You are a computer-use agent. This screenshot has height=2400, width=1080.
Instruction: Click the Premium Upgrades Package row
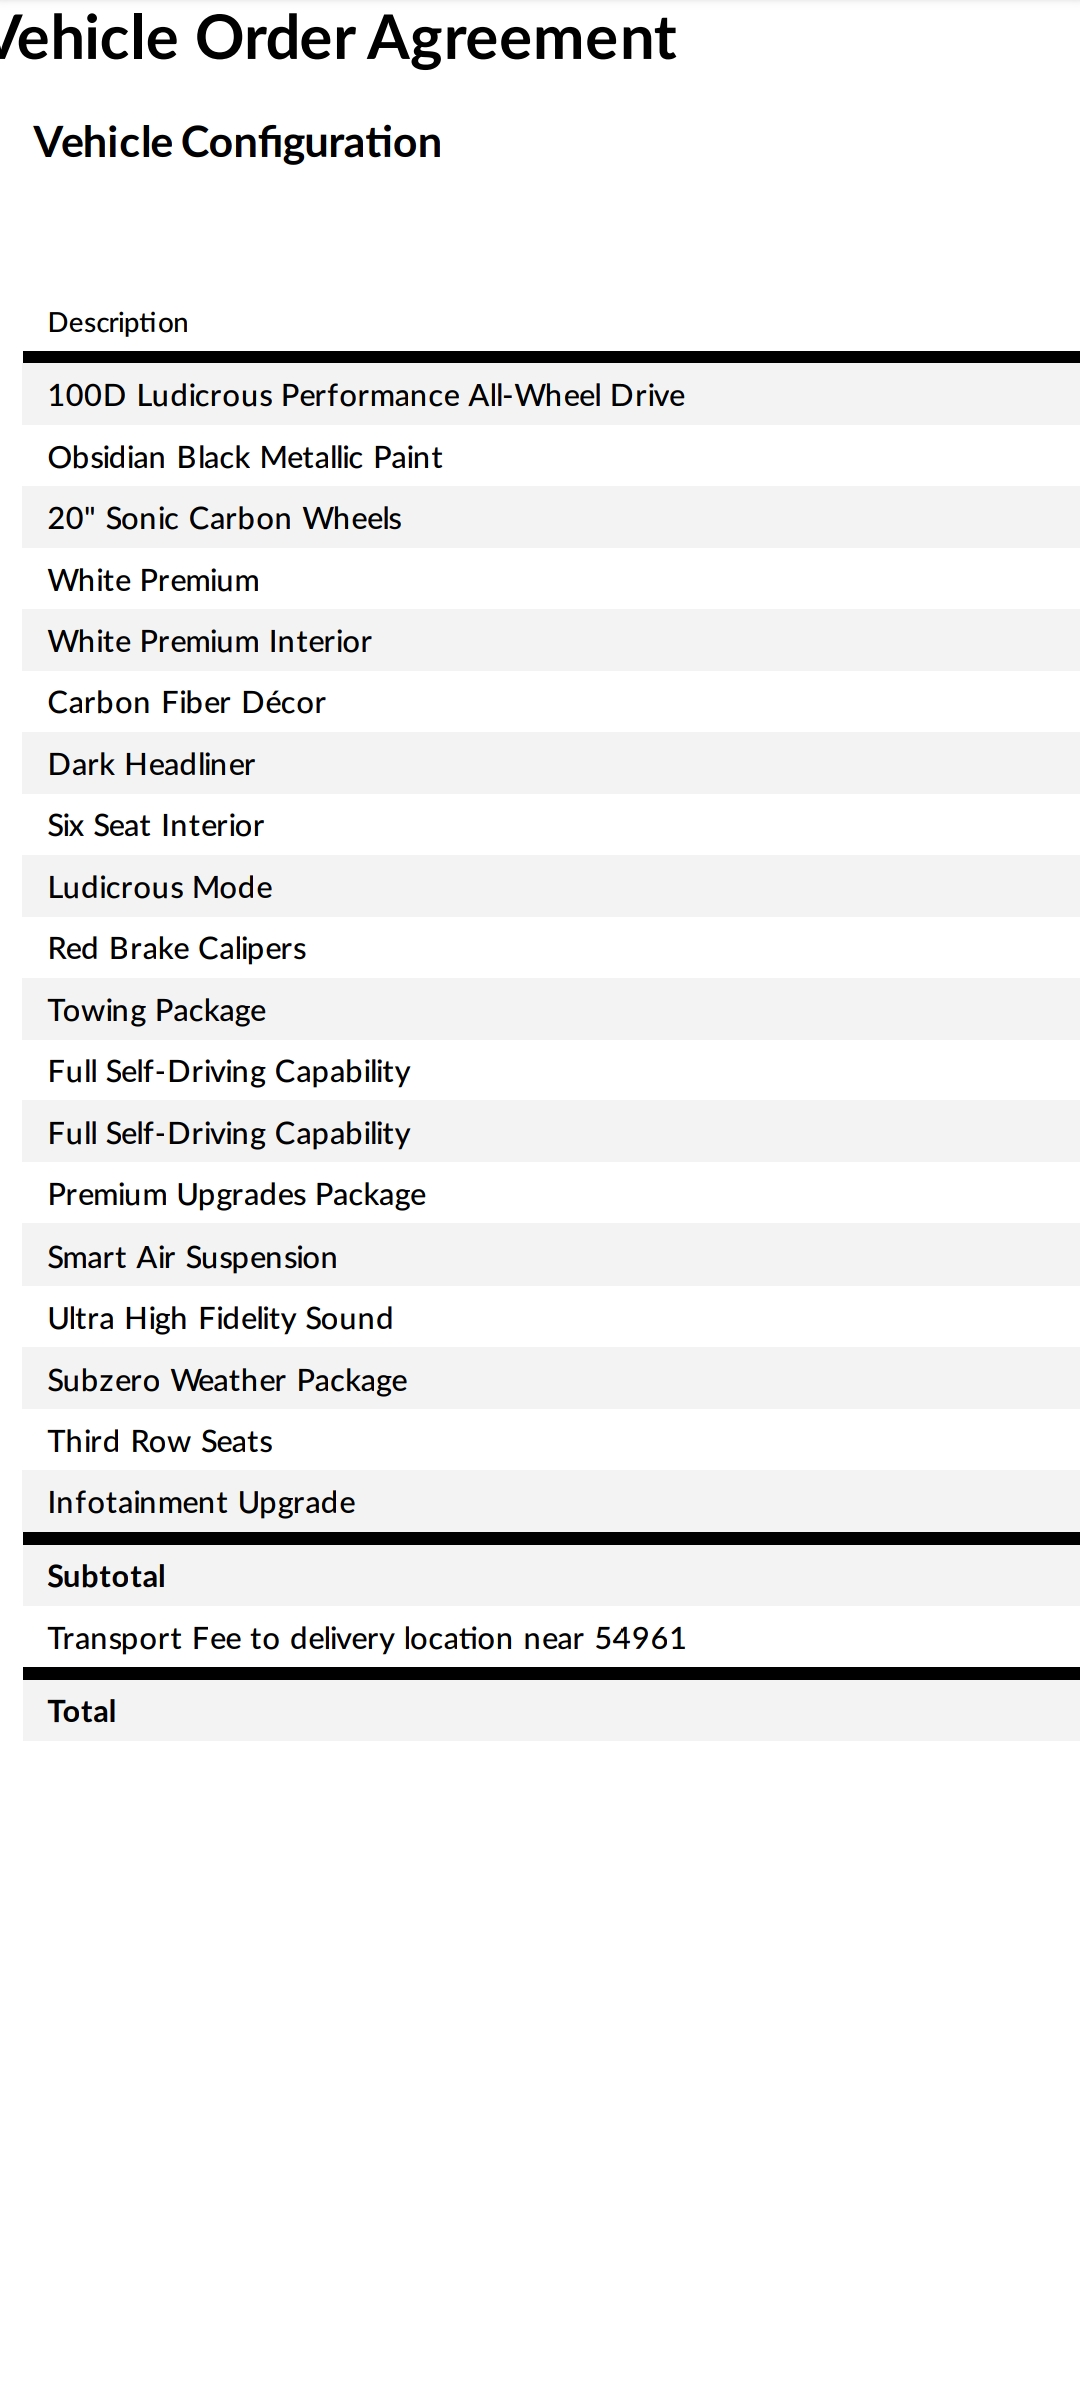tap(237, 1195)
